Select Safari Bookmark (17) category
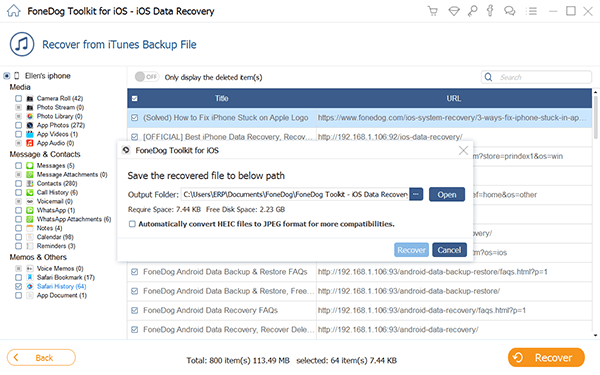The image size is (600, 375). click(x=66, y=277)
